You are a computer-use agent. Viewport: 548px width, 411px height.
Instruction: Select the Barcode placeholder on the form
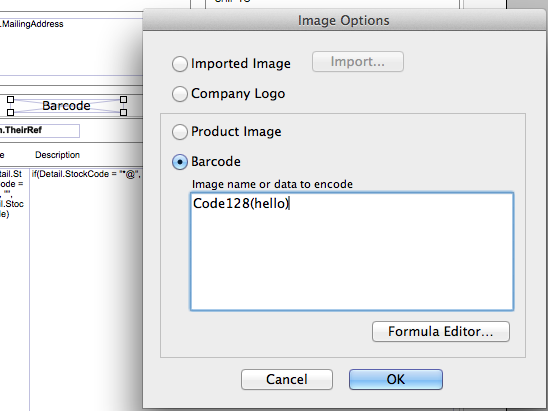(66, 106)
